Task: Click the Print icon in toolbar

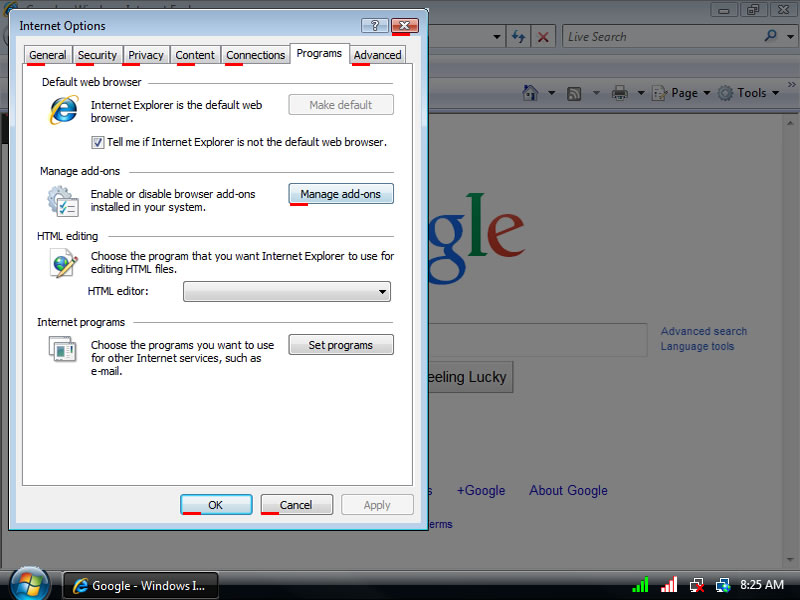Action: (x=619, y=93)
